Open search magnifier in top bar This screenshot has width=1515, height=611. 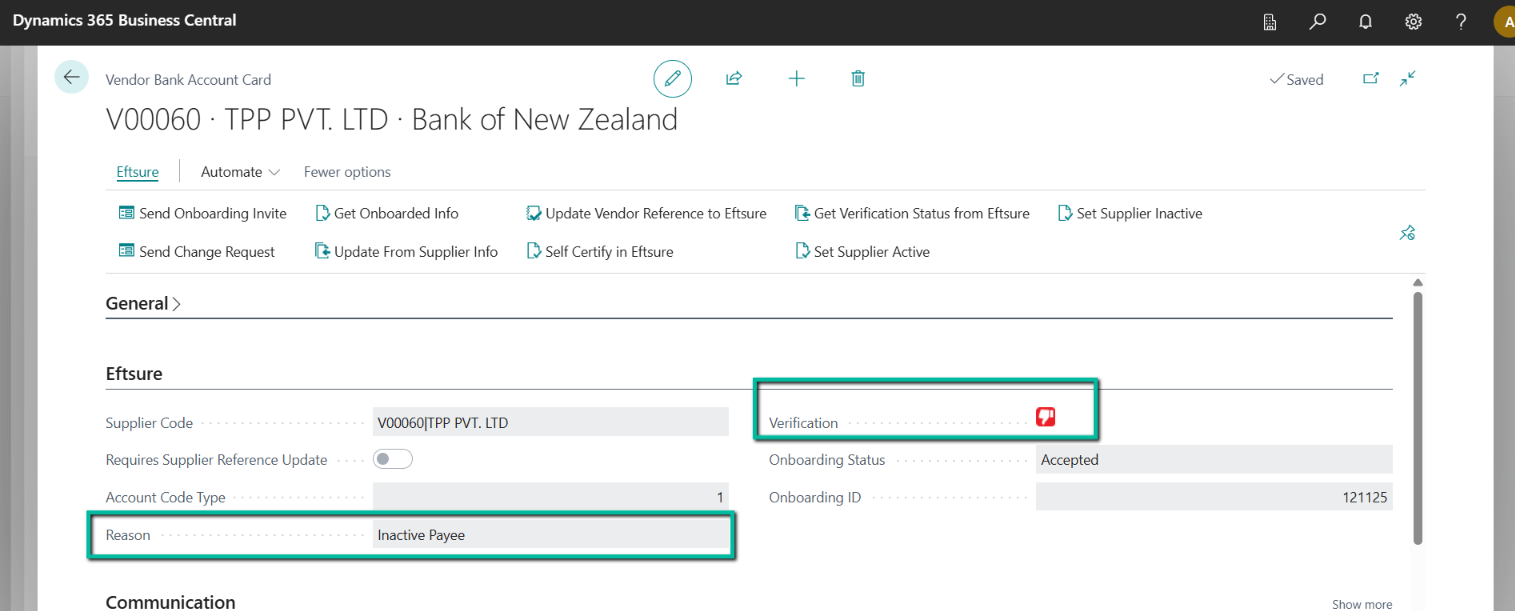[x=1318, y=21]
